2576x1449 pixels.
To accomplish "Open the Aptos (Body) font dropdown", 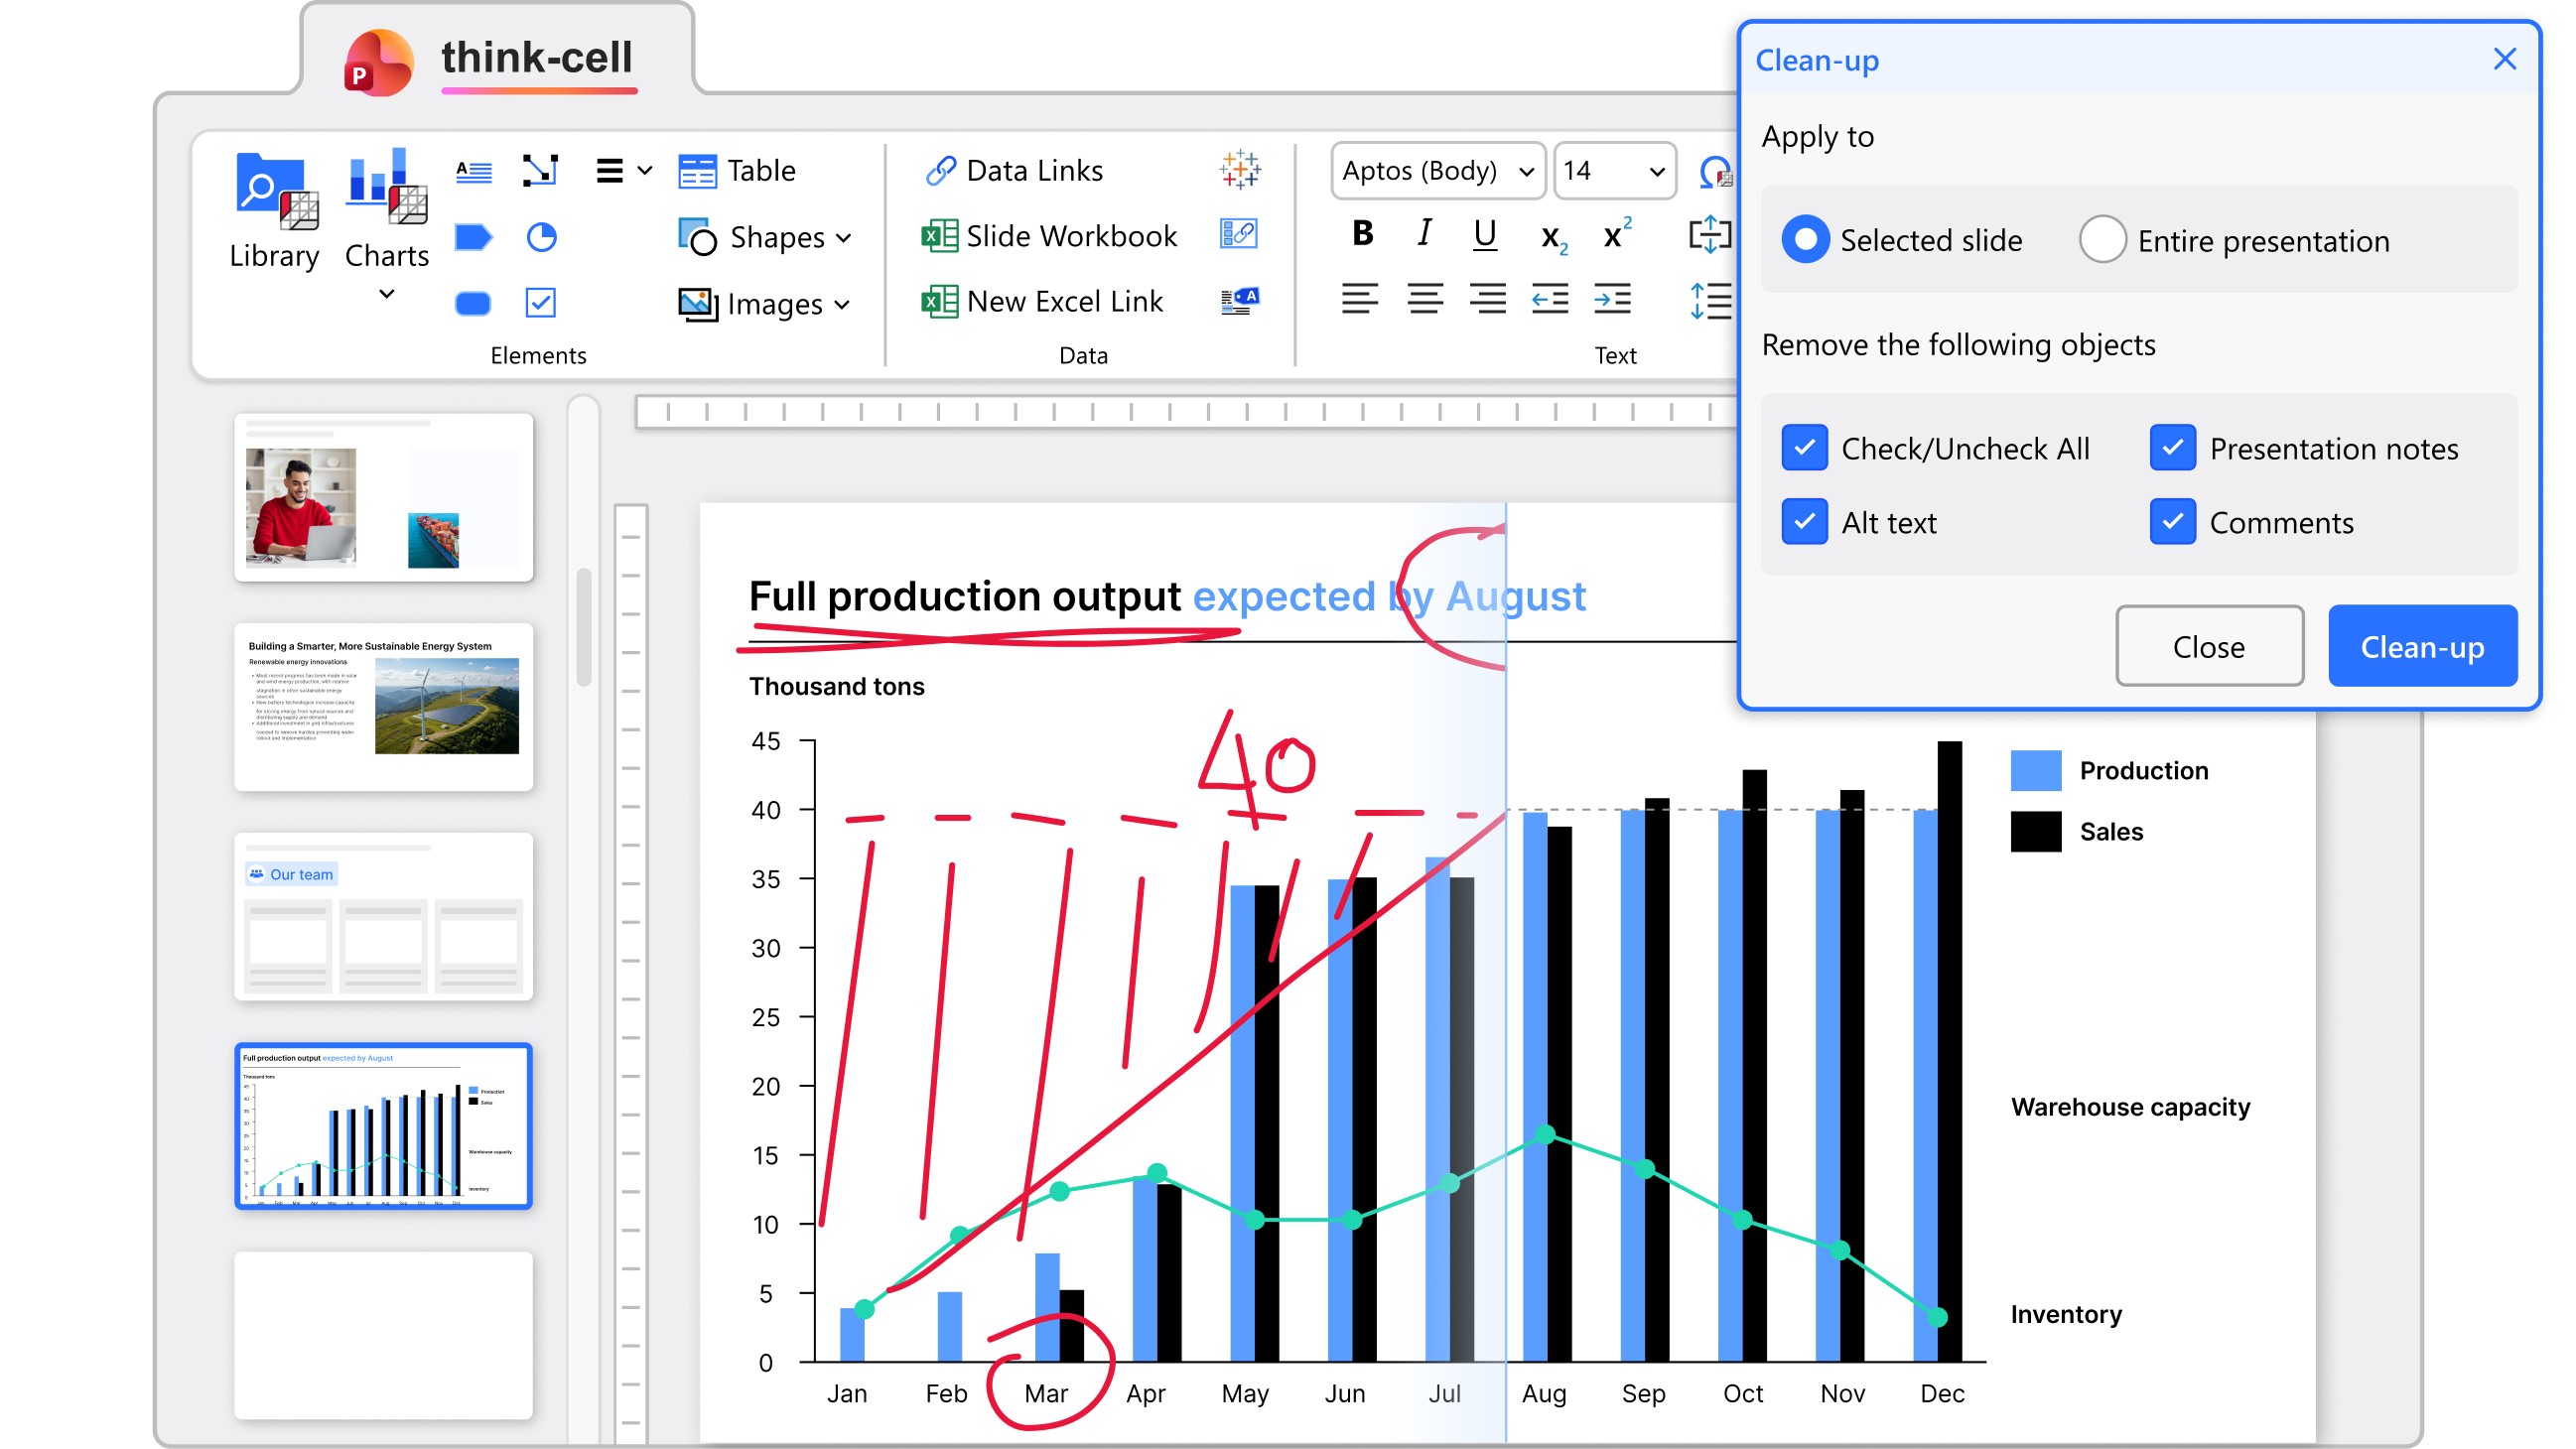I will pyautogui.click(x=1438, y=171).
